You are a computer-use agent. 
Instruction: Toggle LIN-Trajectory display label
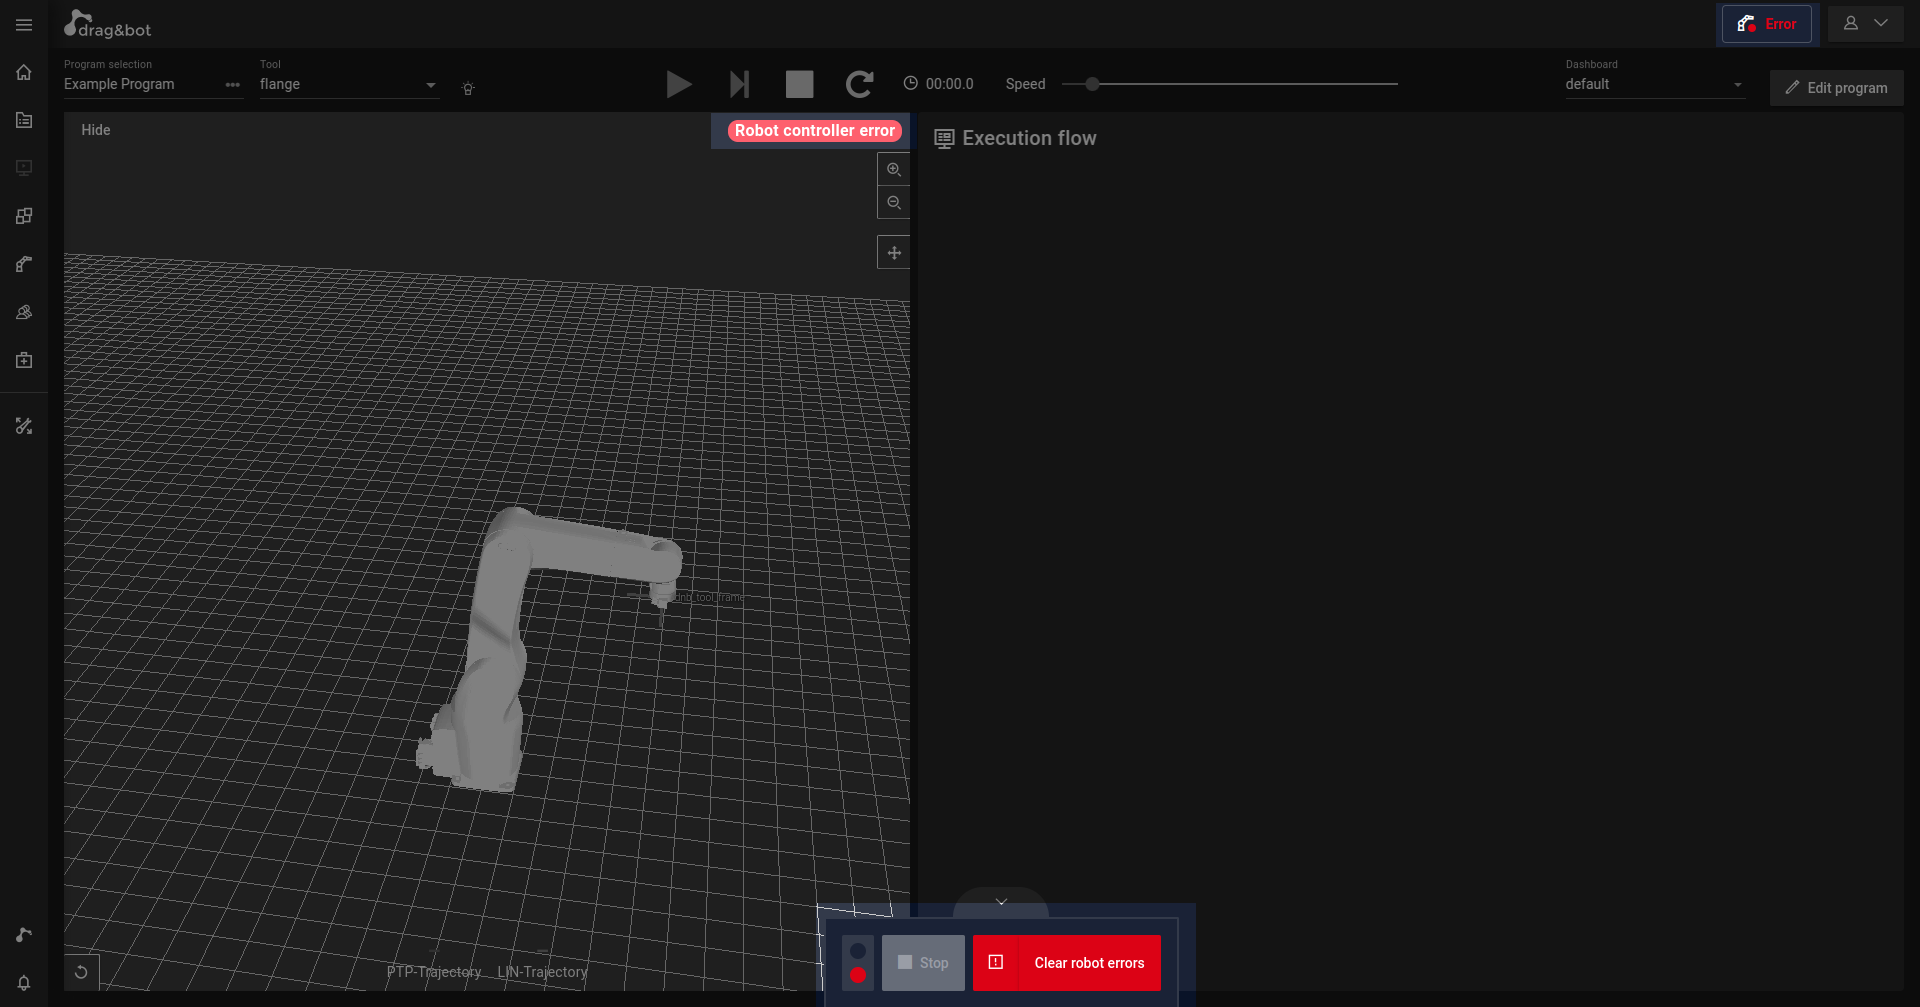tap(542, 972)
